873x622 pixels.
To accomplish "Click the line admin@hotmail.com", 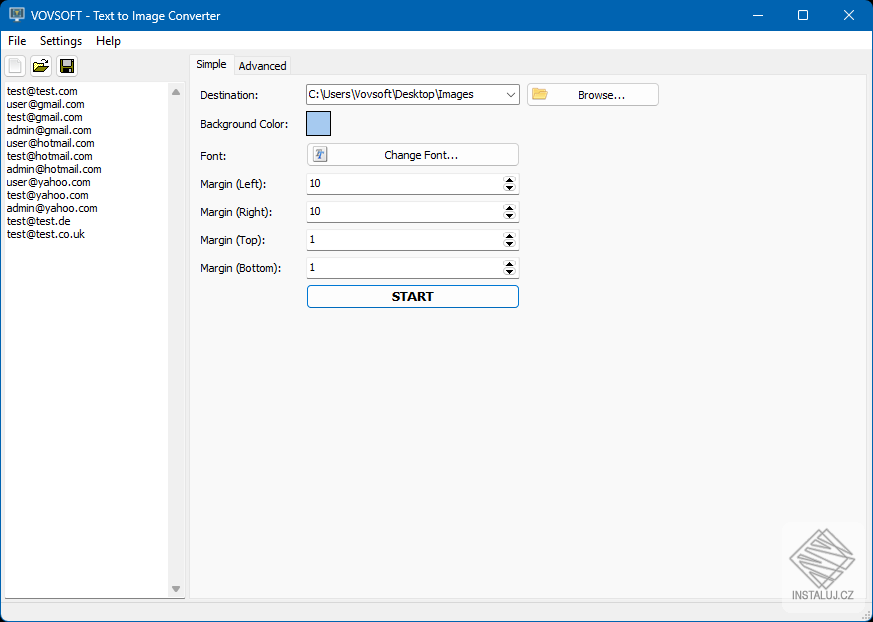I will coord(54,169).
